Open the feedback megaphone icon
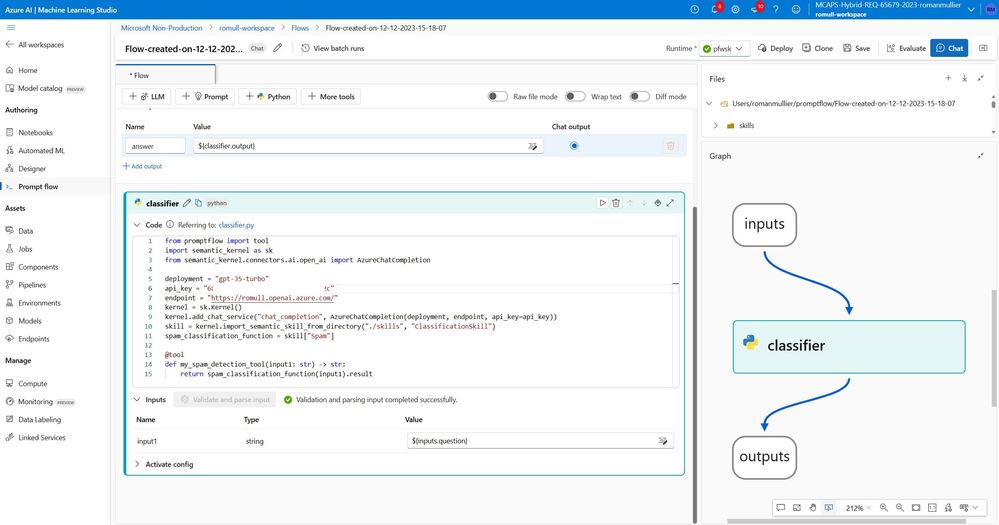999x525 pixels. 756,10
